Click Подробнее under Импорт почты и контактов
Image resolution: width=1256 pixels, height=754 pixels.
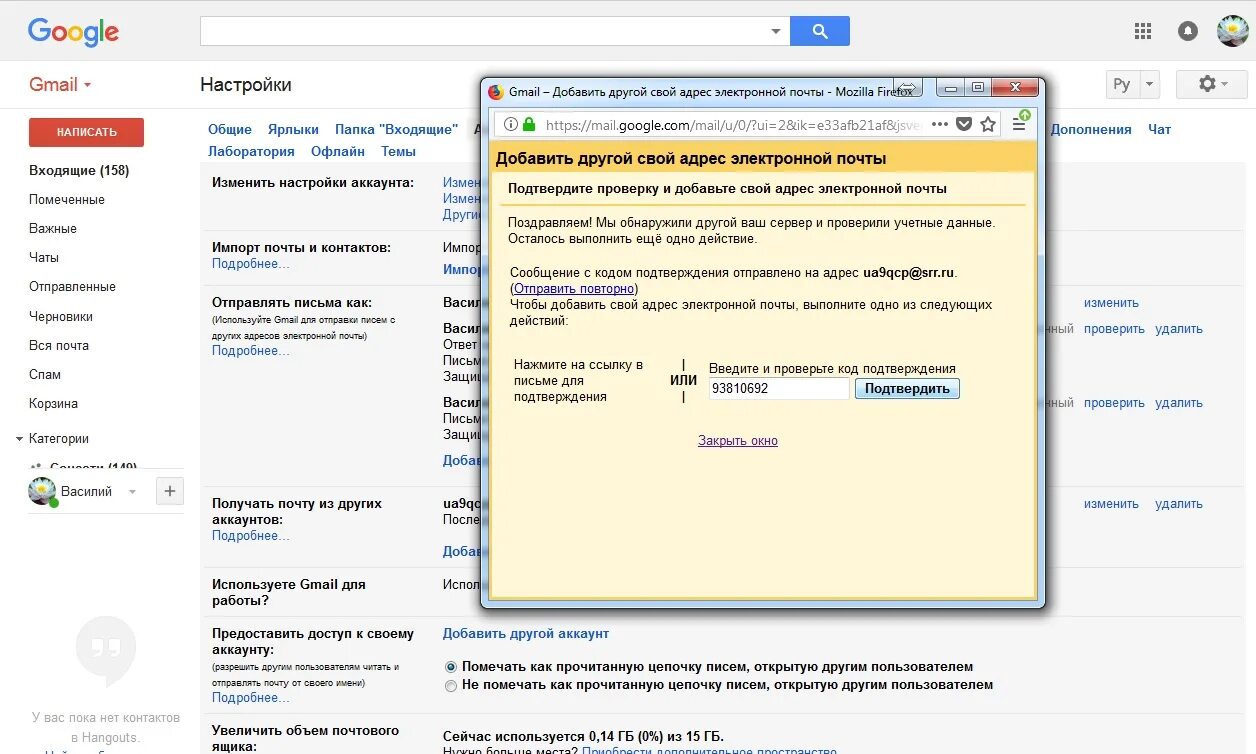pyautogui.click(x=251, y=264)
